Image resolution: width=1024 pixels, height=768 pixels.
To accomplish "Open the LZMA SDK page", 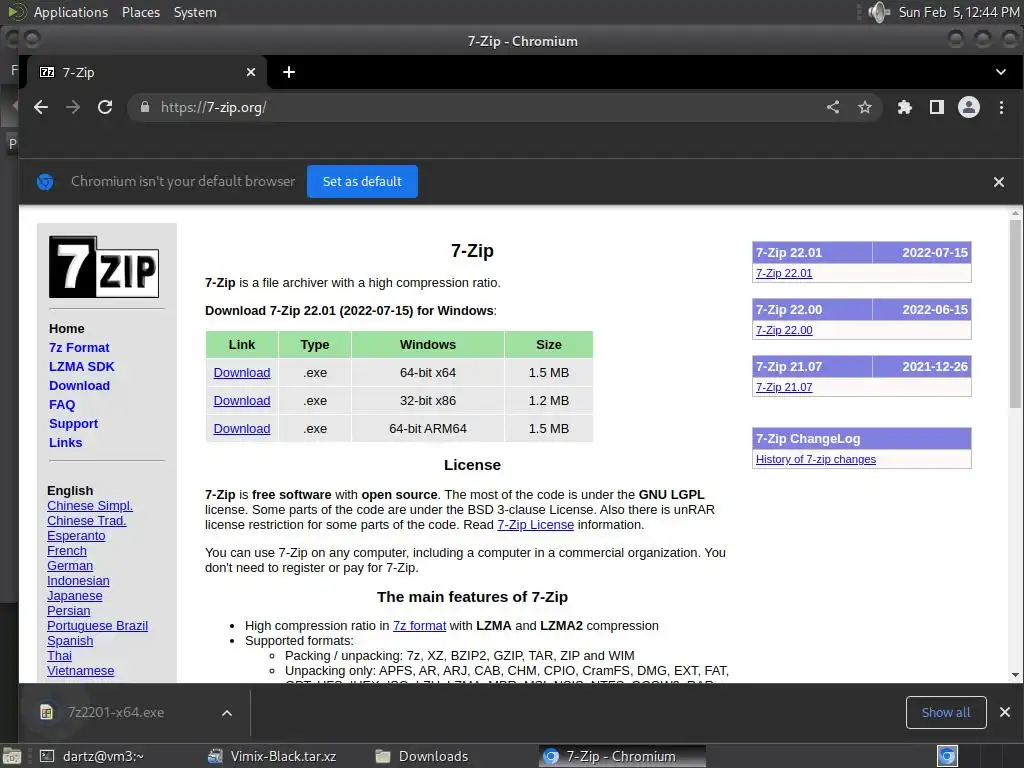I will point(82,366).
